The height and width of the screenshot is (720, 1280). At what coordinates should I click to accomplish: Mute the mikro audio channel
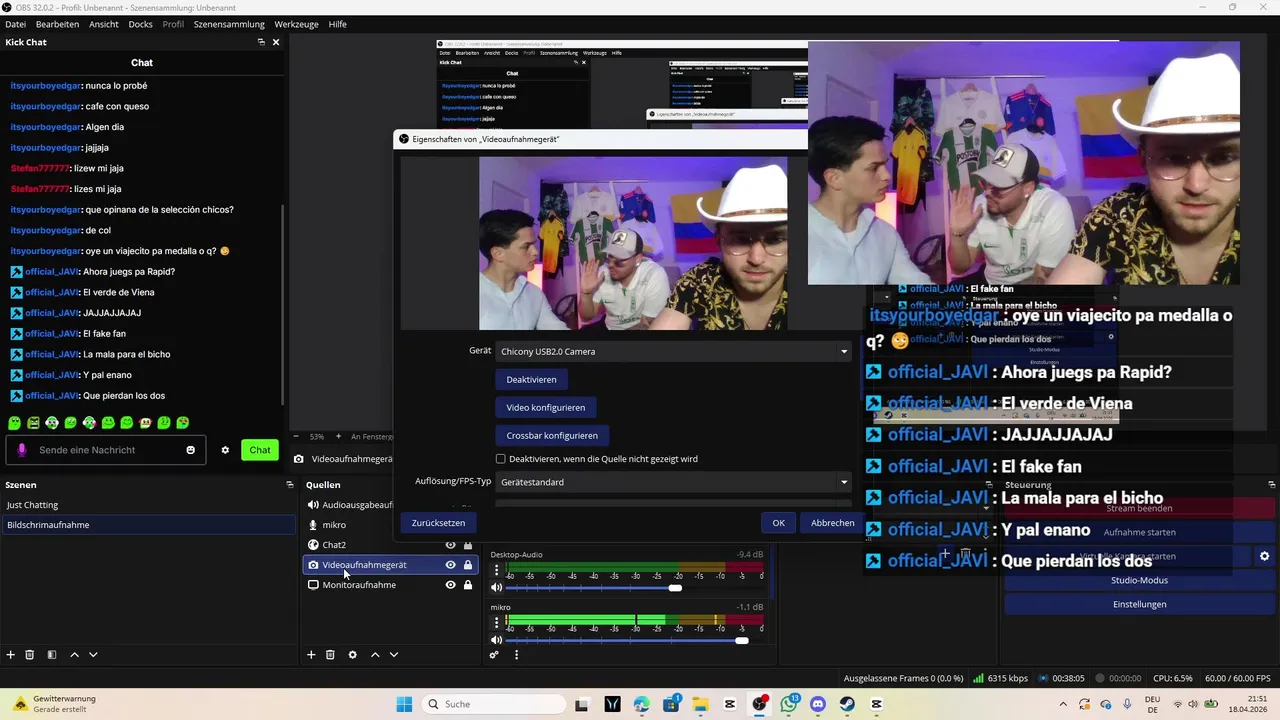496,640
